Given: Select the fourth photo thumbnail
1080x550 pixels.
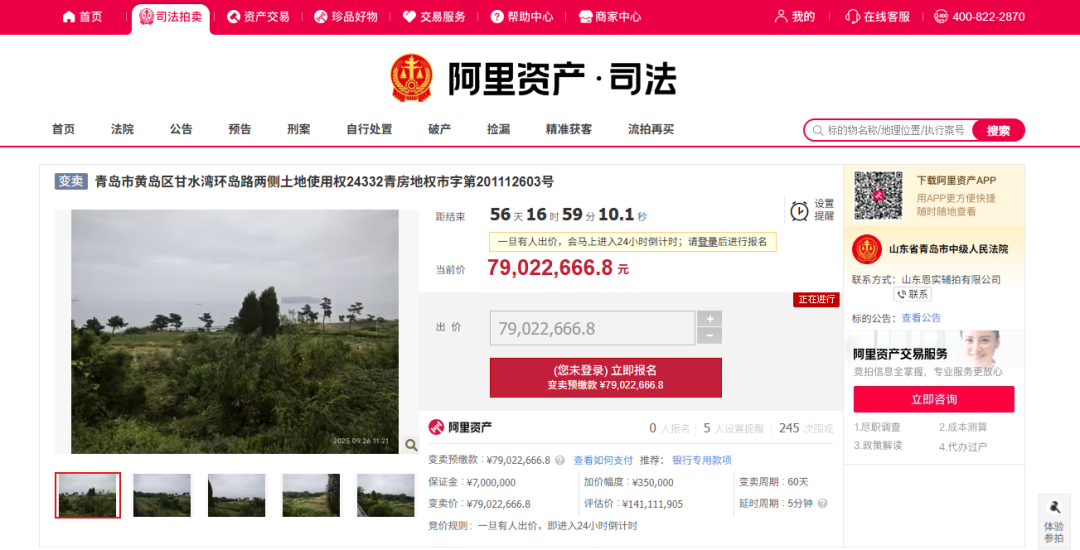Looking at the screenshot, I should (311, 495).
